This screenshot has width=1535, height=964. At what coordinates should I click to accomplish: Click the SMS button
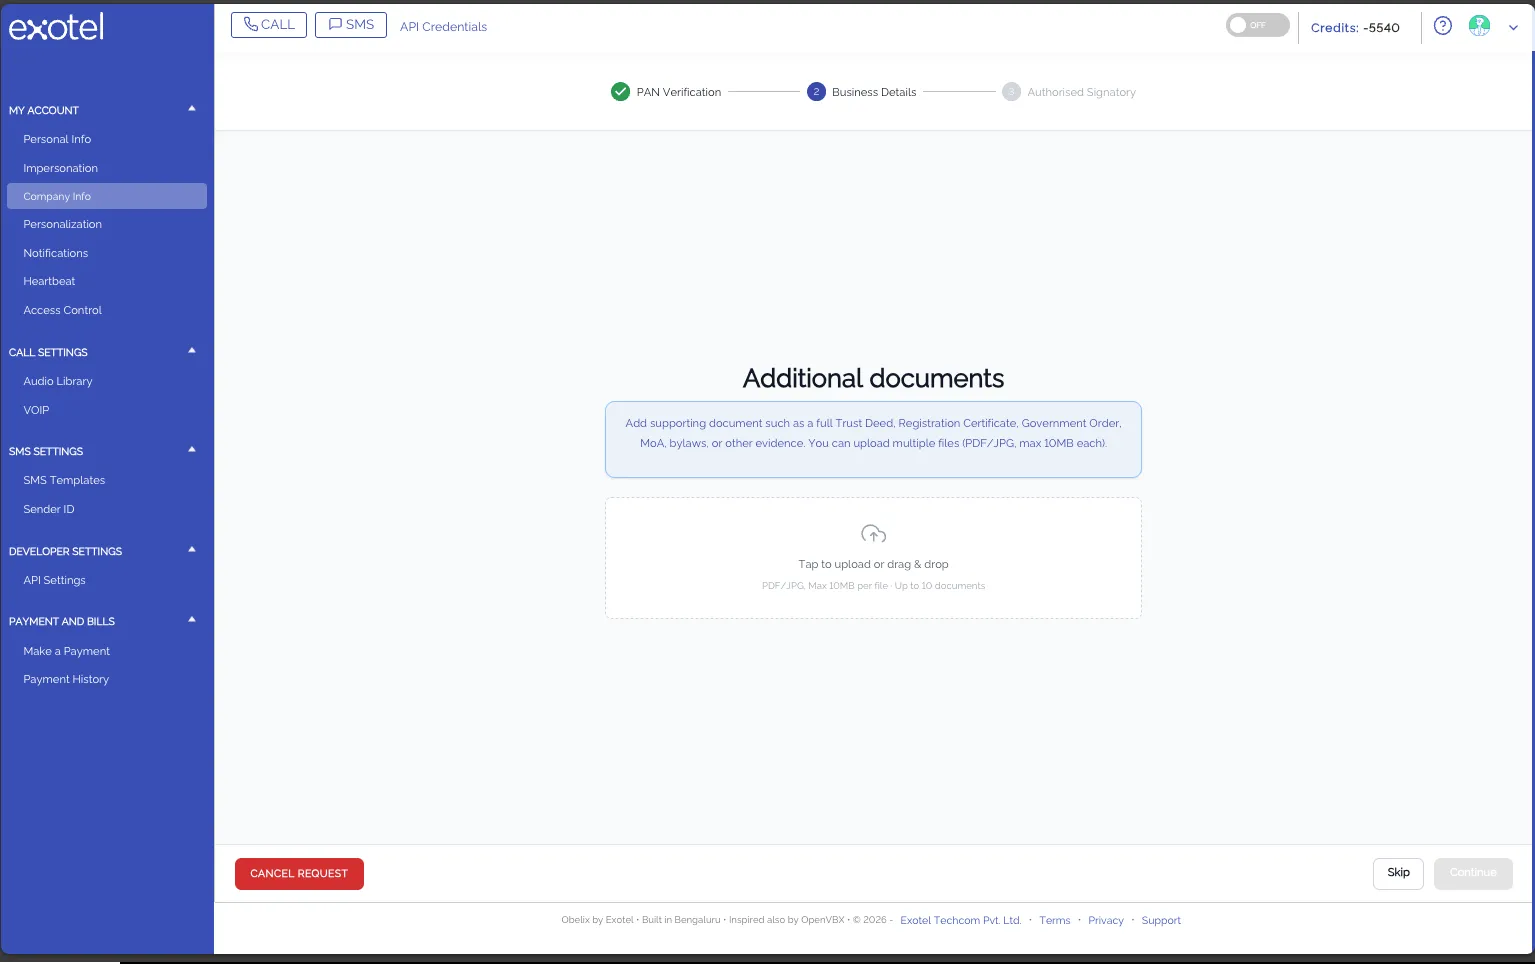click(x=351, y=25)
